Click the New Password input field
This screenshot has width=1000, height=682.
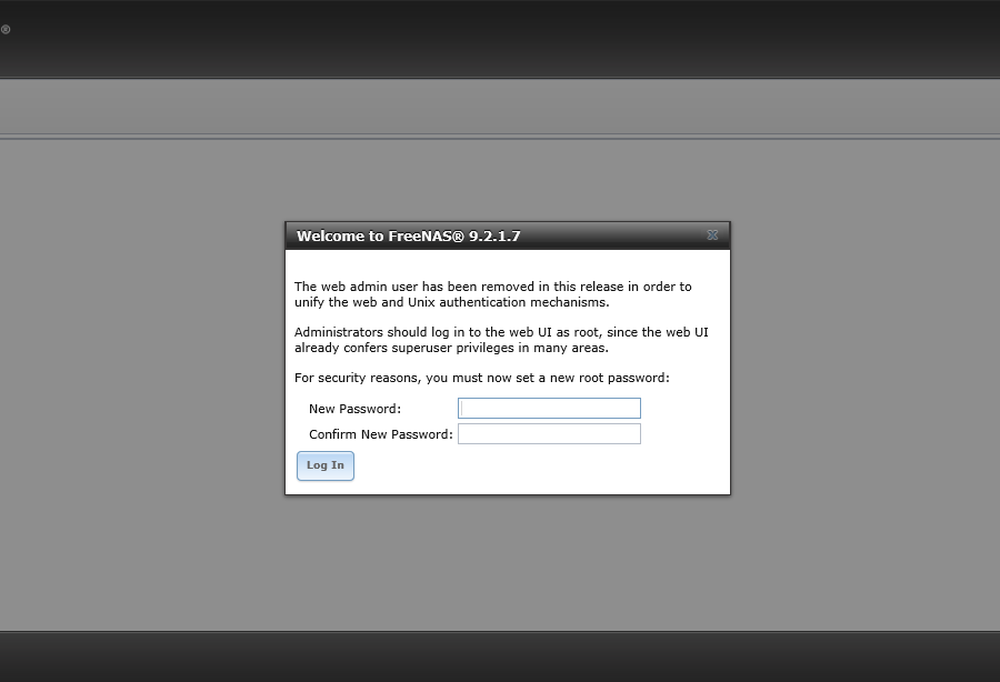click(x=549, y=408)
